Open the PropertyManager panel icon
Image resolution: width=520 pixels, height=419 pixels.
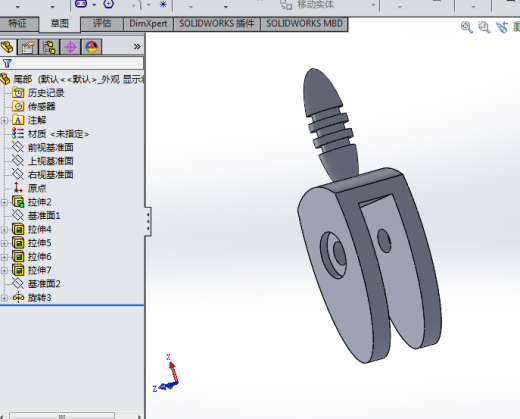[x=28, y=47]
